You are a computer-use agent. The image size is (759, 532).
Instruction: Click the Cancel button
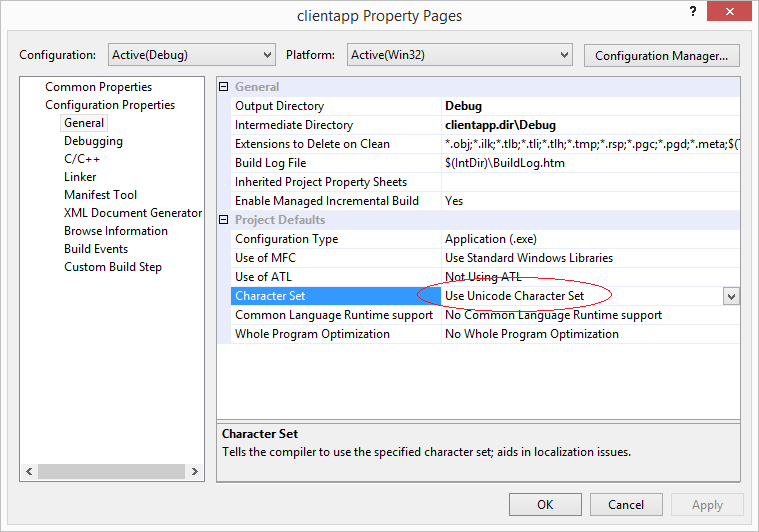pyautogui.click(x=626, y=504)
